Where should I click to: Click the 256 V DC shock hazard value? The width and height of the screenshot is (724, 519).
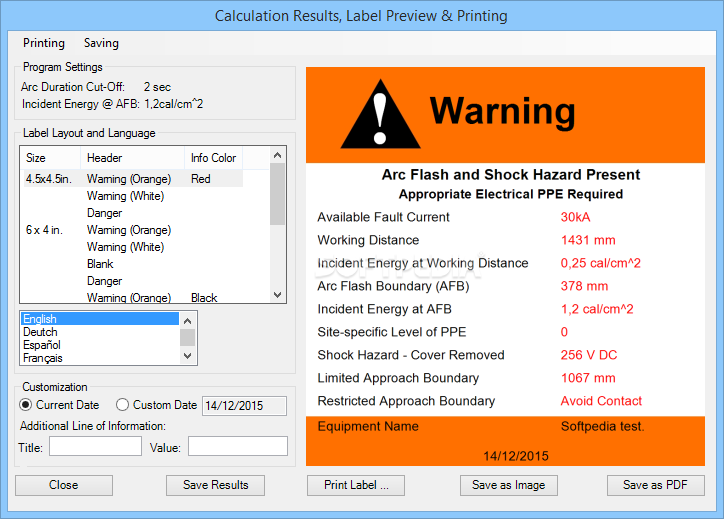[589, 355]
